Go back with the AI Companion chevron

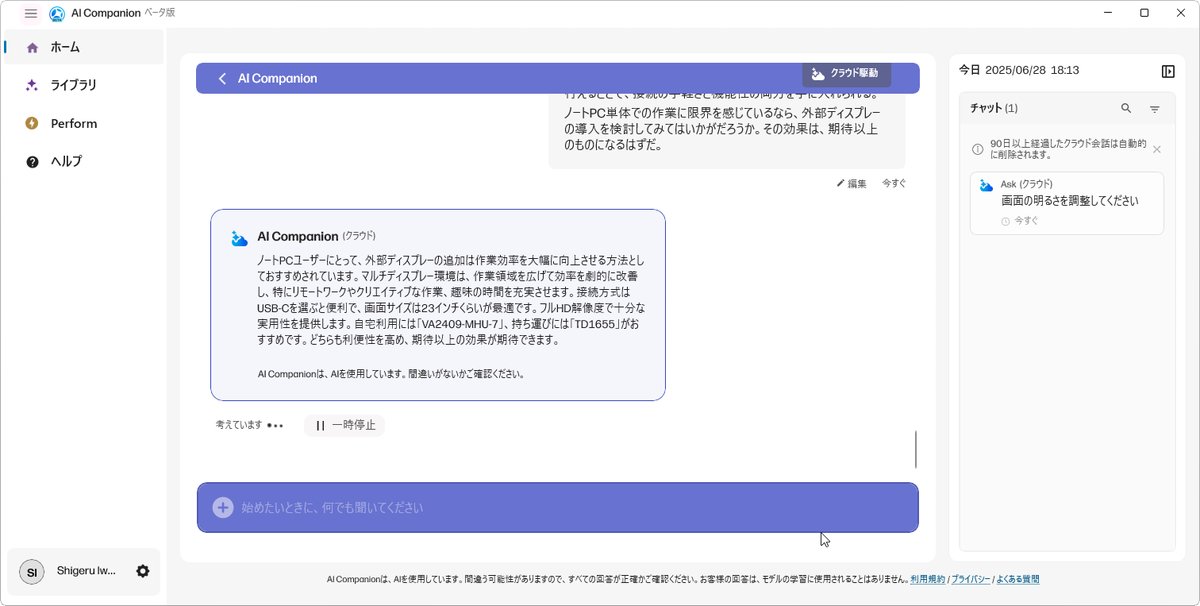(x=222, y=78)
